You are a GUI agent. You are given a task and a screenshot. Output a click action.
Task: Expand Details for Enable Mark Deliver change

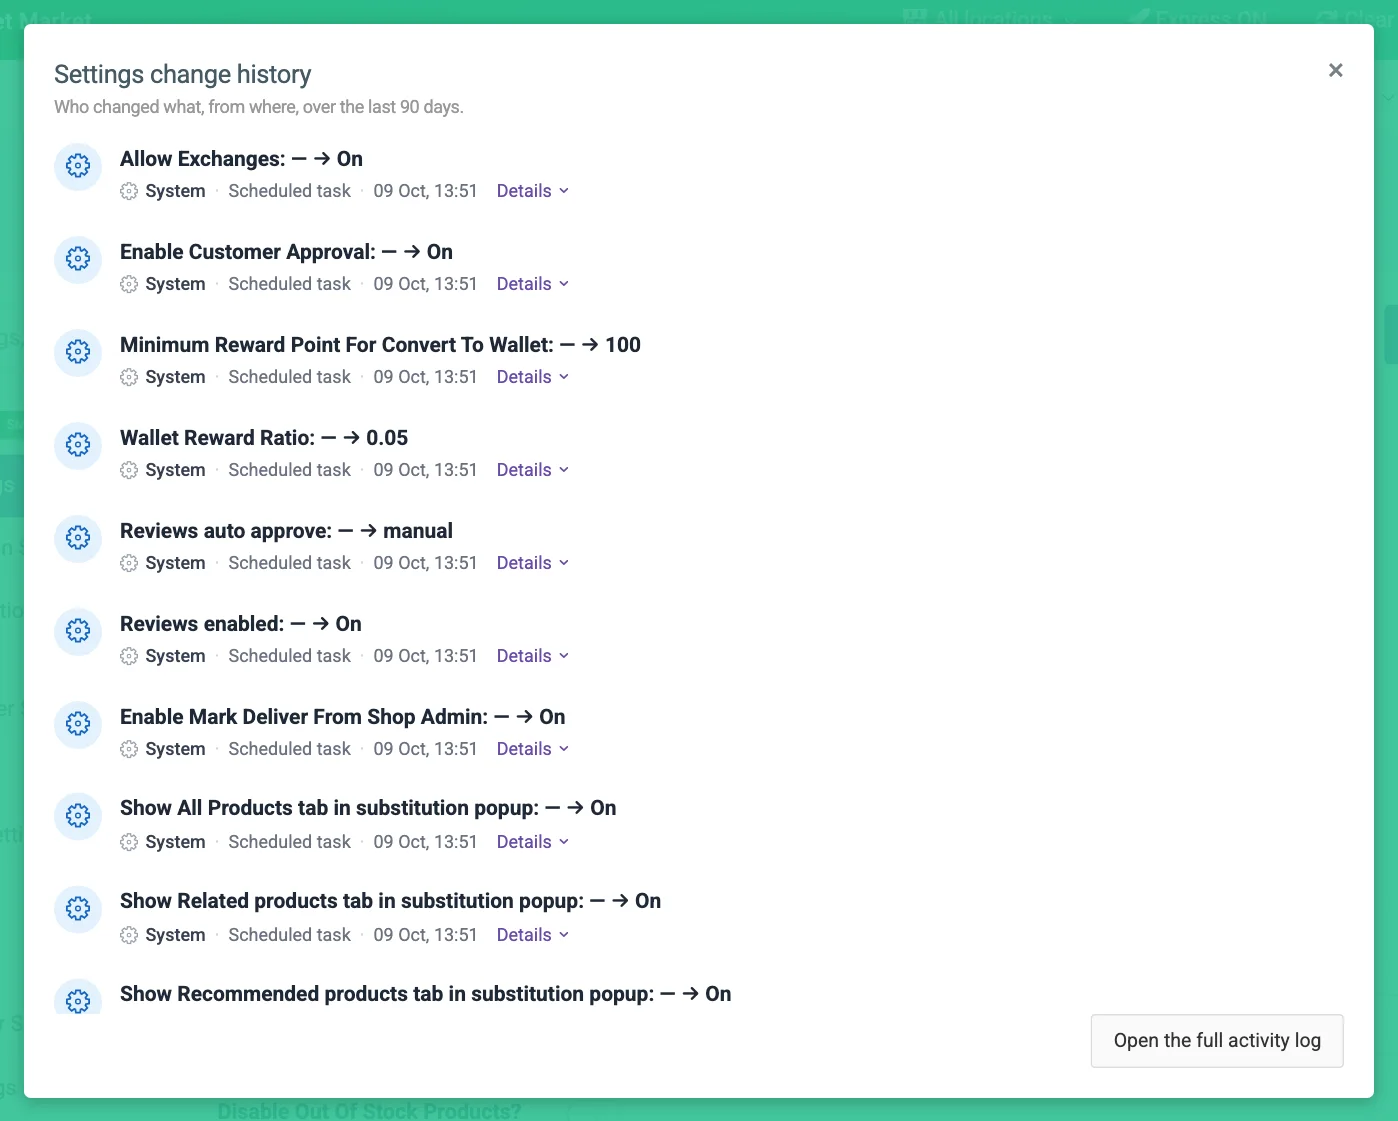point(533,749)
